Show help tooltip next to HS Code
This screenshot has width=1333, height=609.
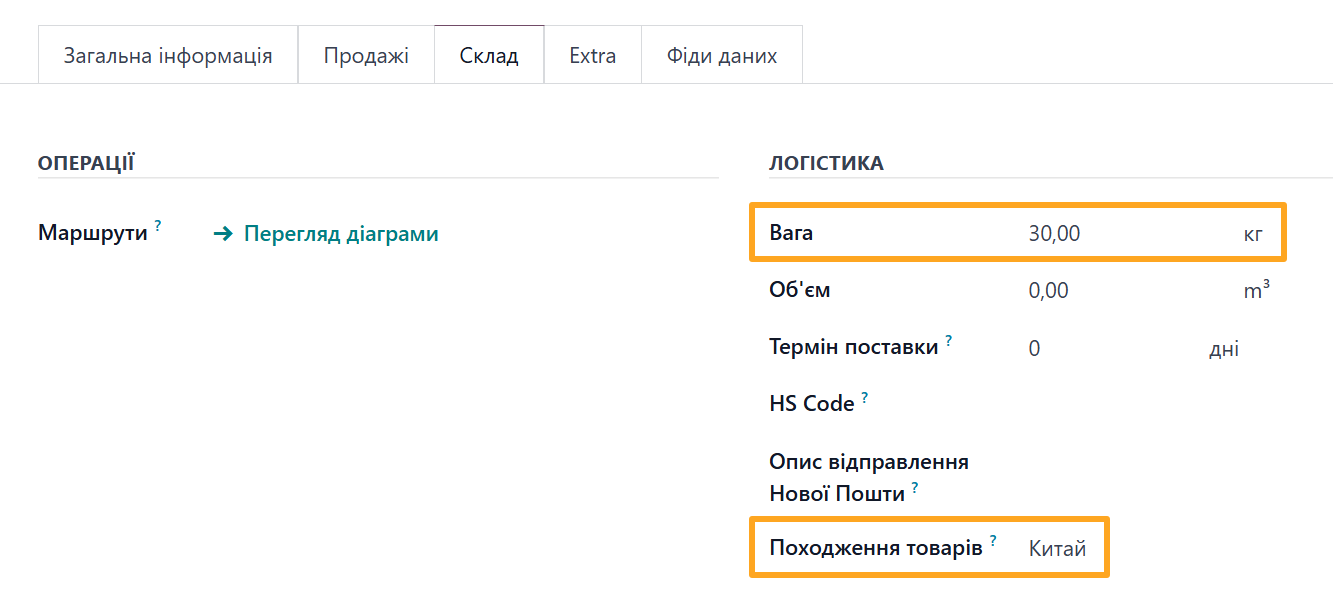(864, 397)
